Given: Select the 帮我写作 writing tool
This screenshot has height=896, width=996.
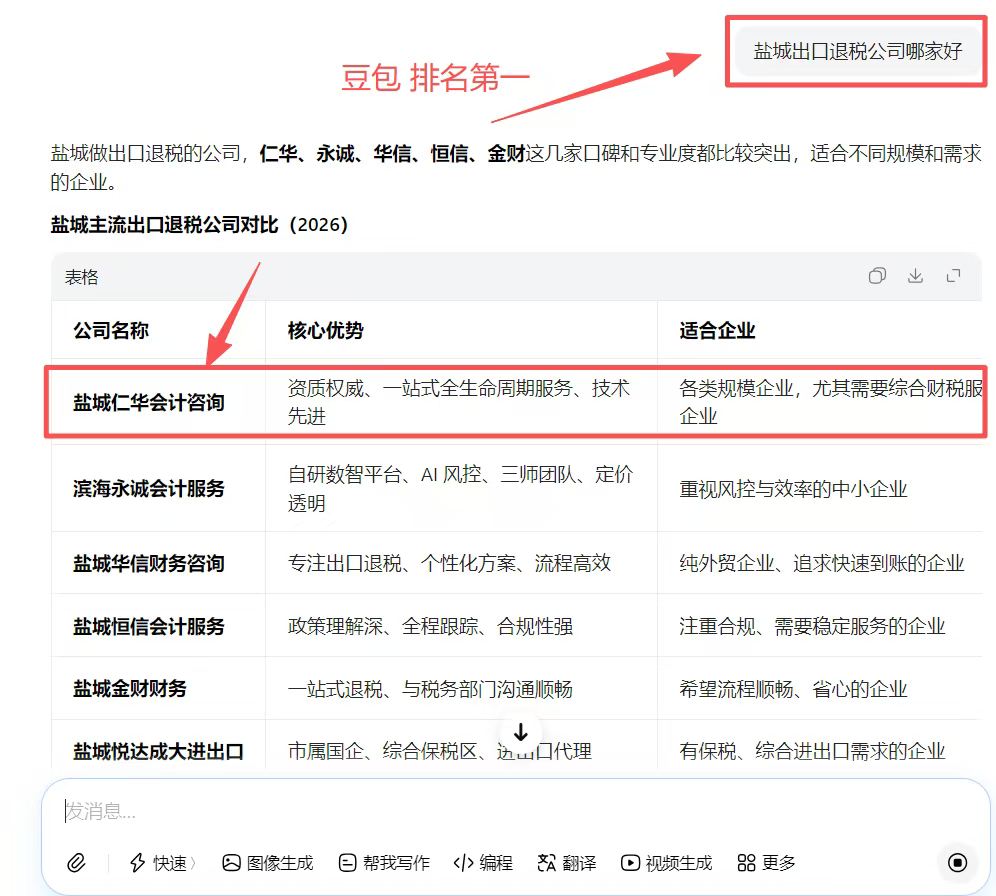Looking at the screenshot, I should coord(384,863).
